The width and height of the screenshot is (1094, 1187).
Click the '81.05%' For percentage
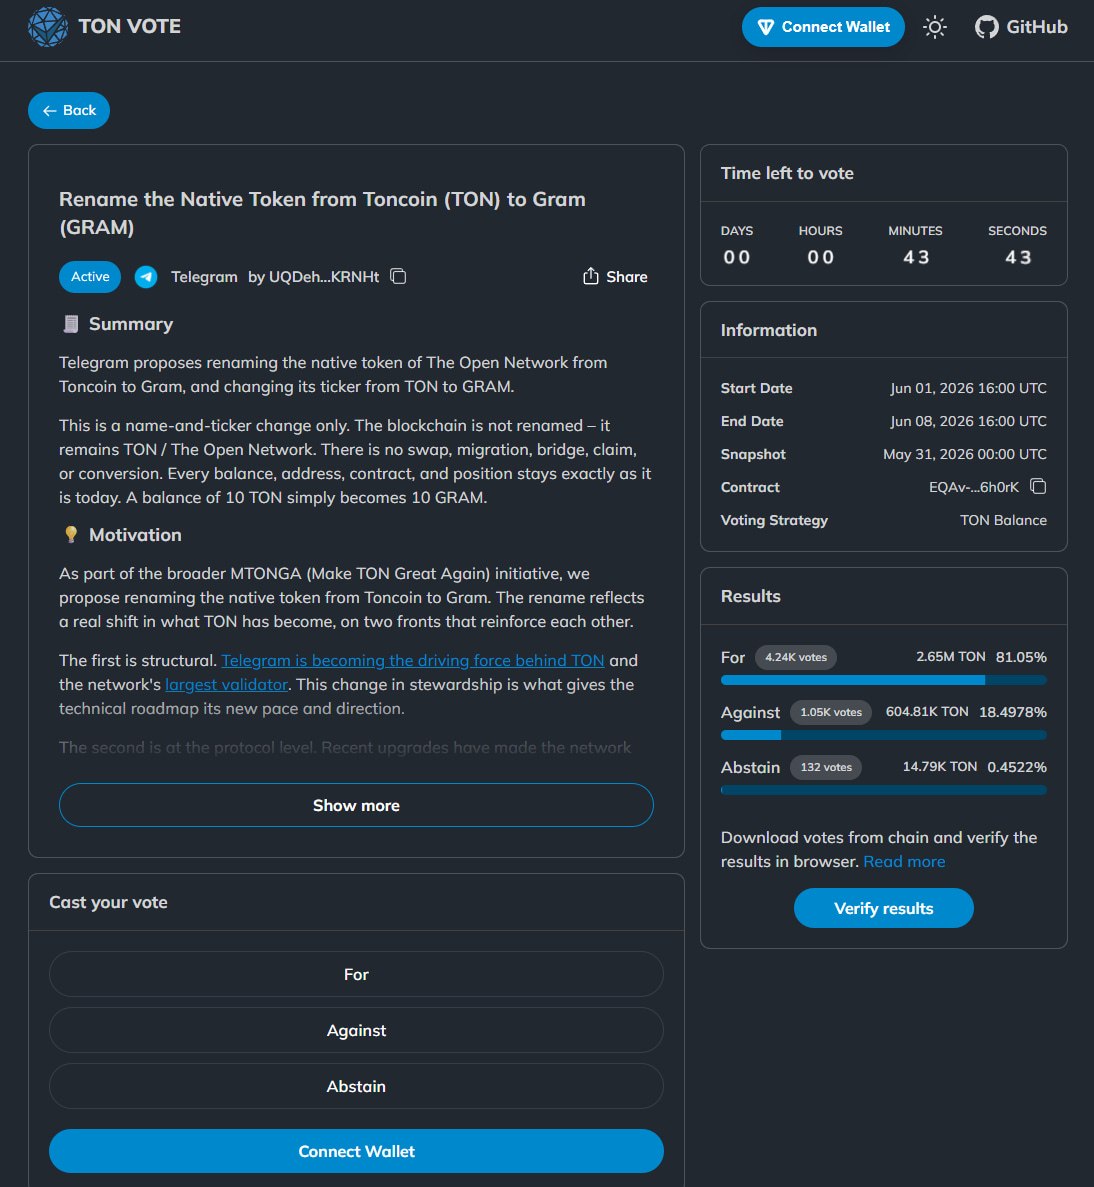pyautogui.click(x=1021, y=657)
